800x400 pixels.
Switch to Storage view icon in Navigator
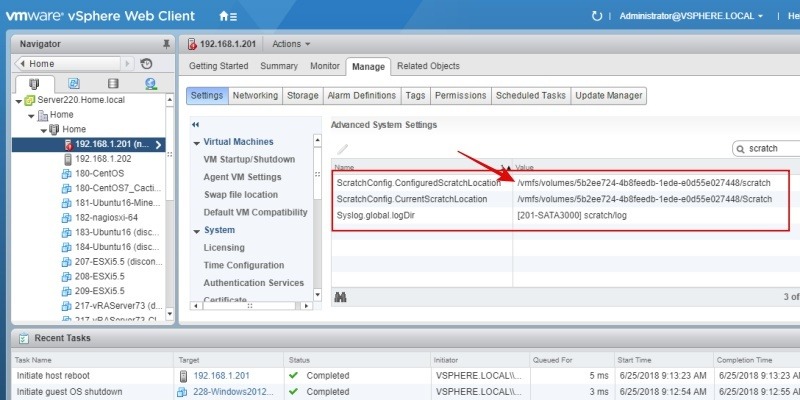pos(113,84)
